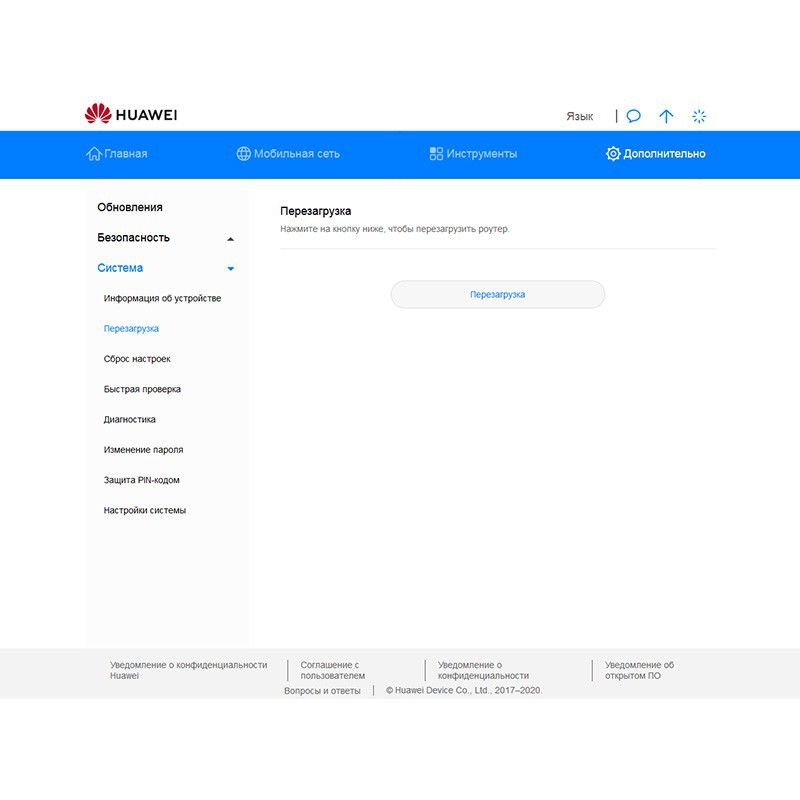The image size is (800, 800).
Task: Select Диагностика in the sidebar
Action: (130, 420)
